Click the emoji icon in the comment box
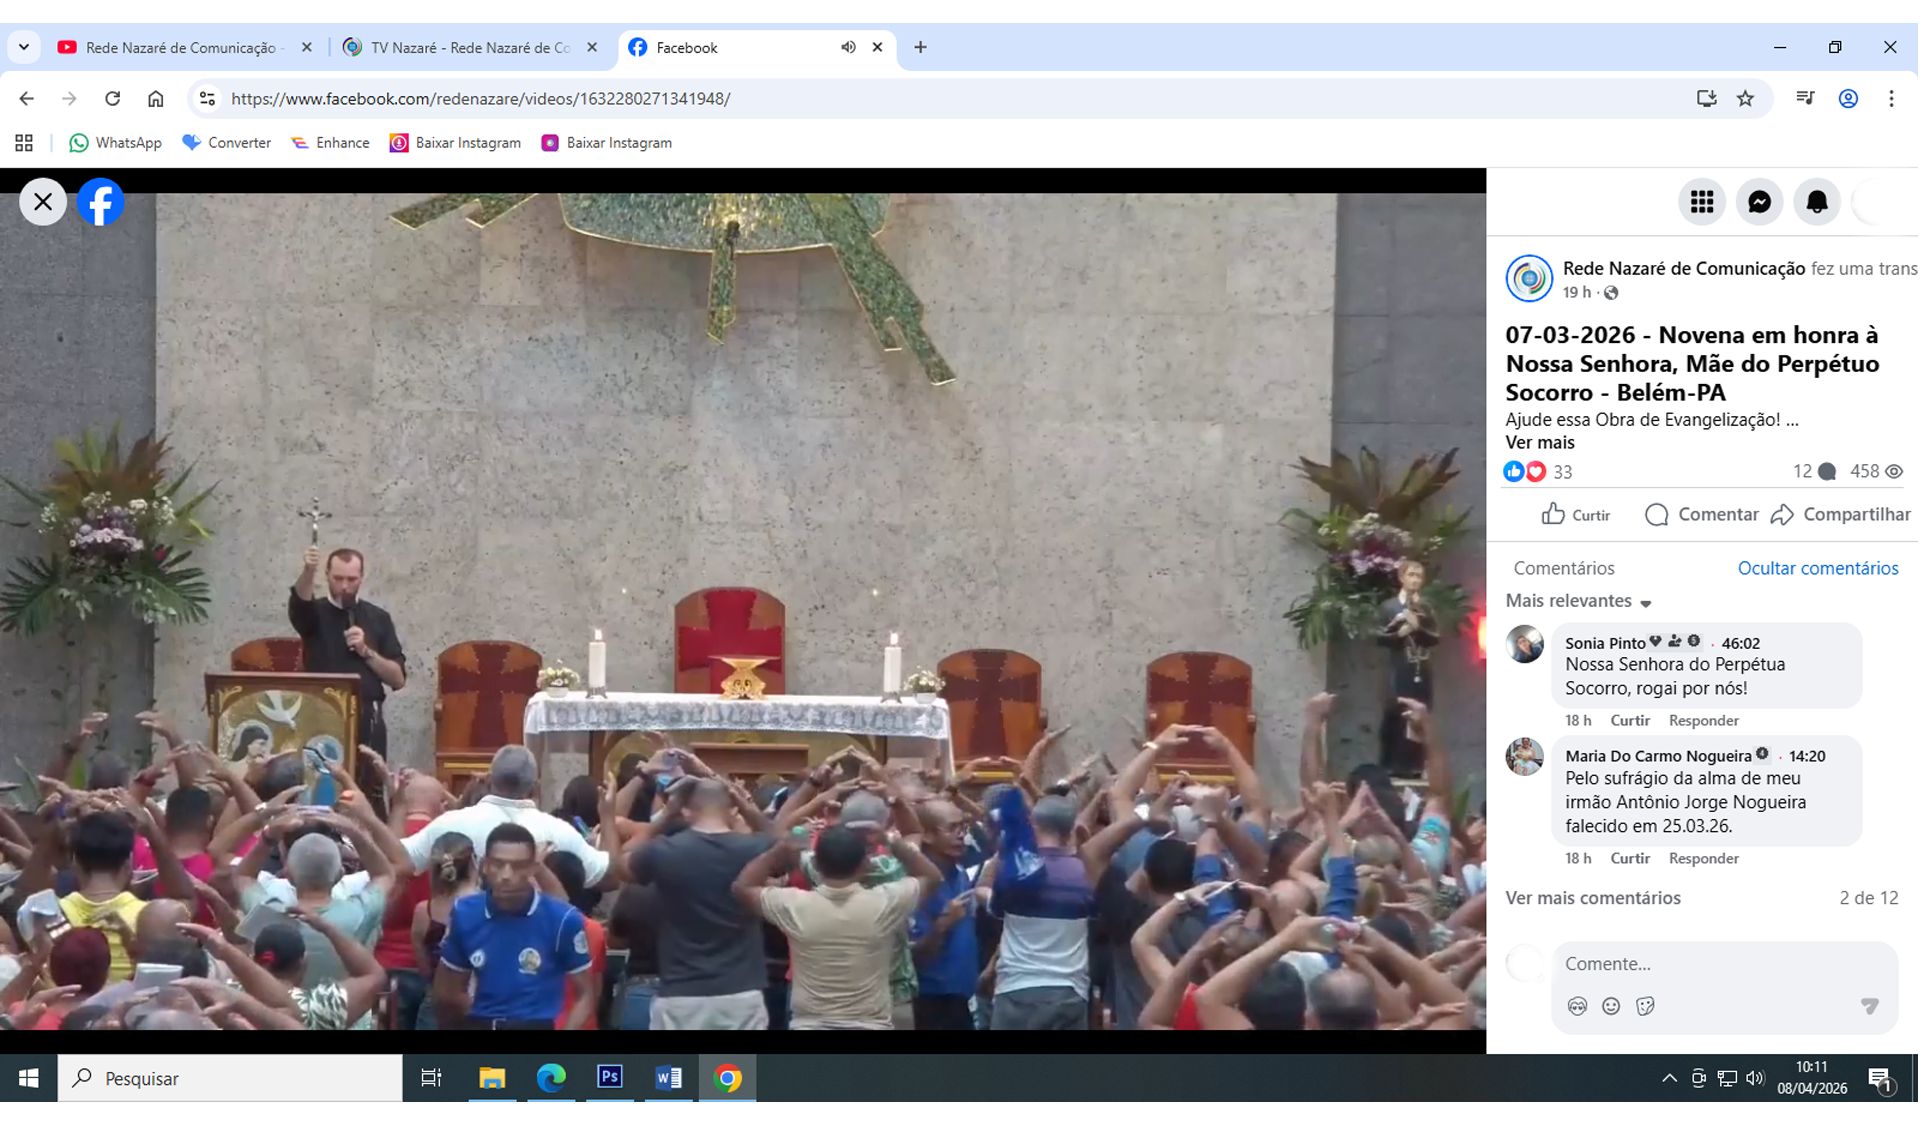This screenshot has width=1920, height=1129. tap(1610, 1006)
